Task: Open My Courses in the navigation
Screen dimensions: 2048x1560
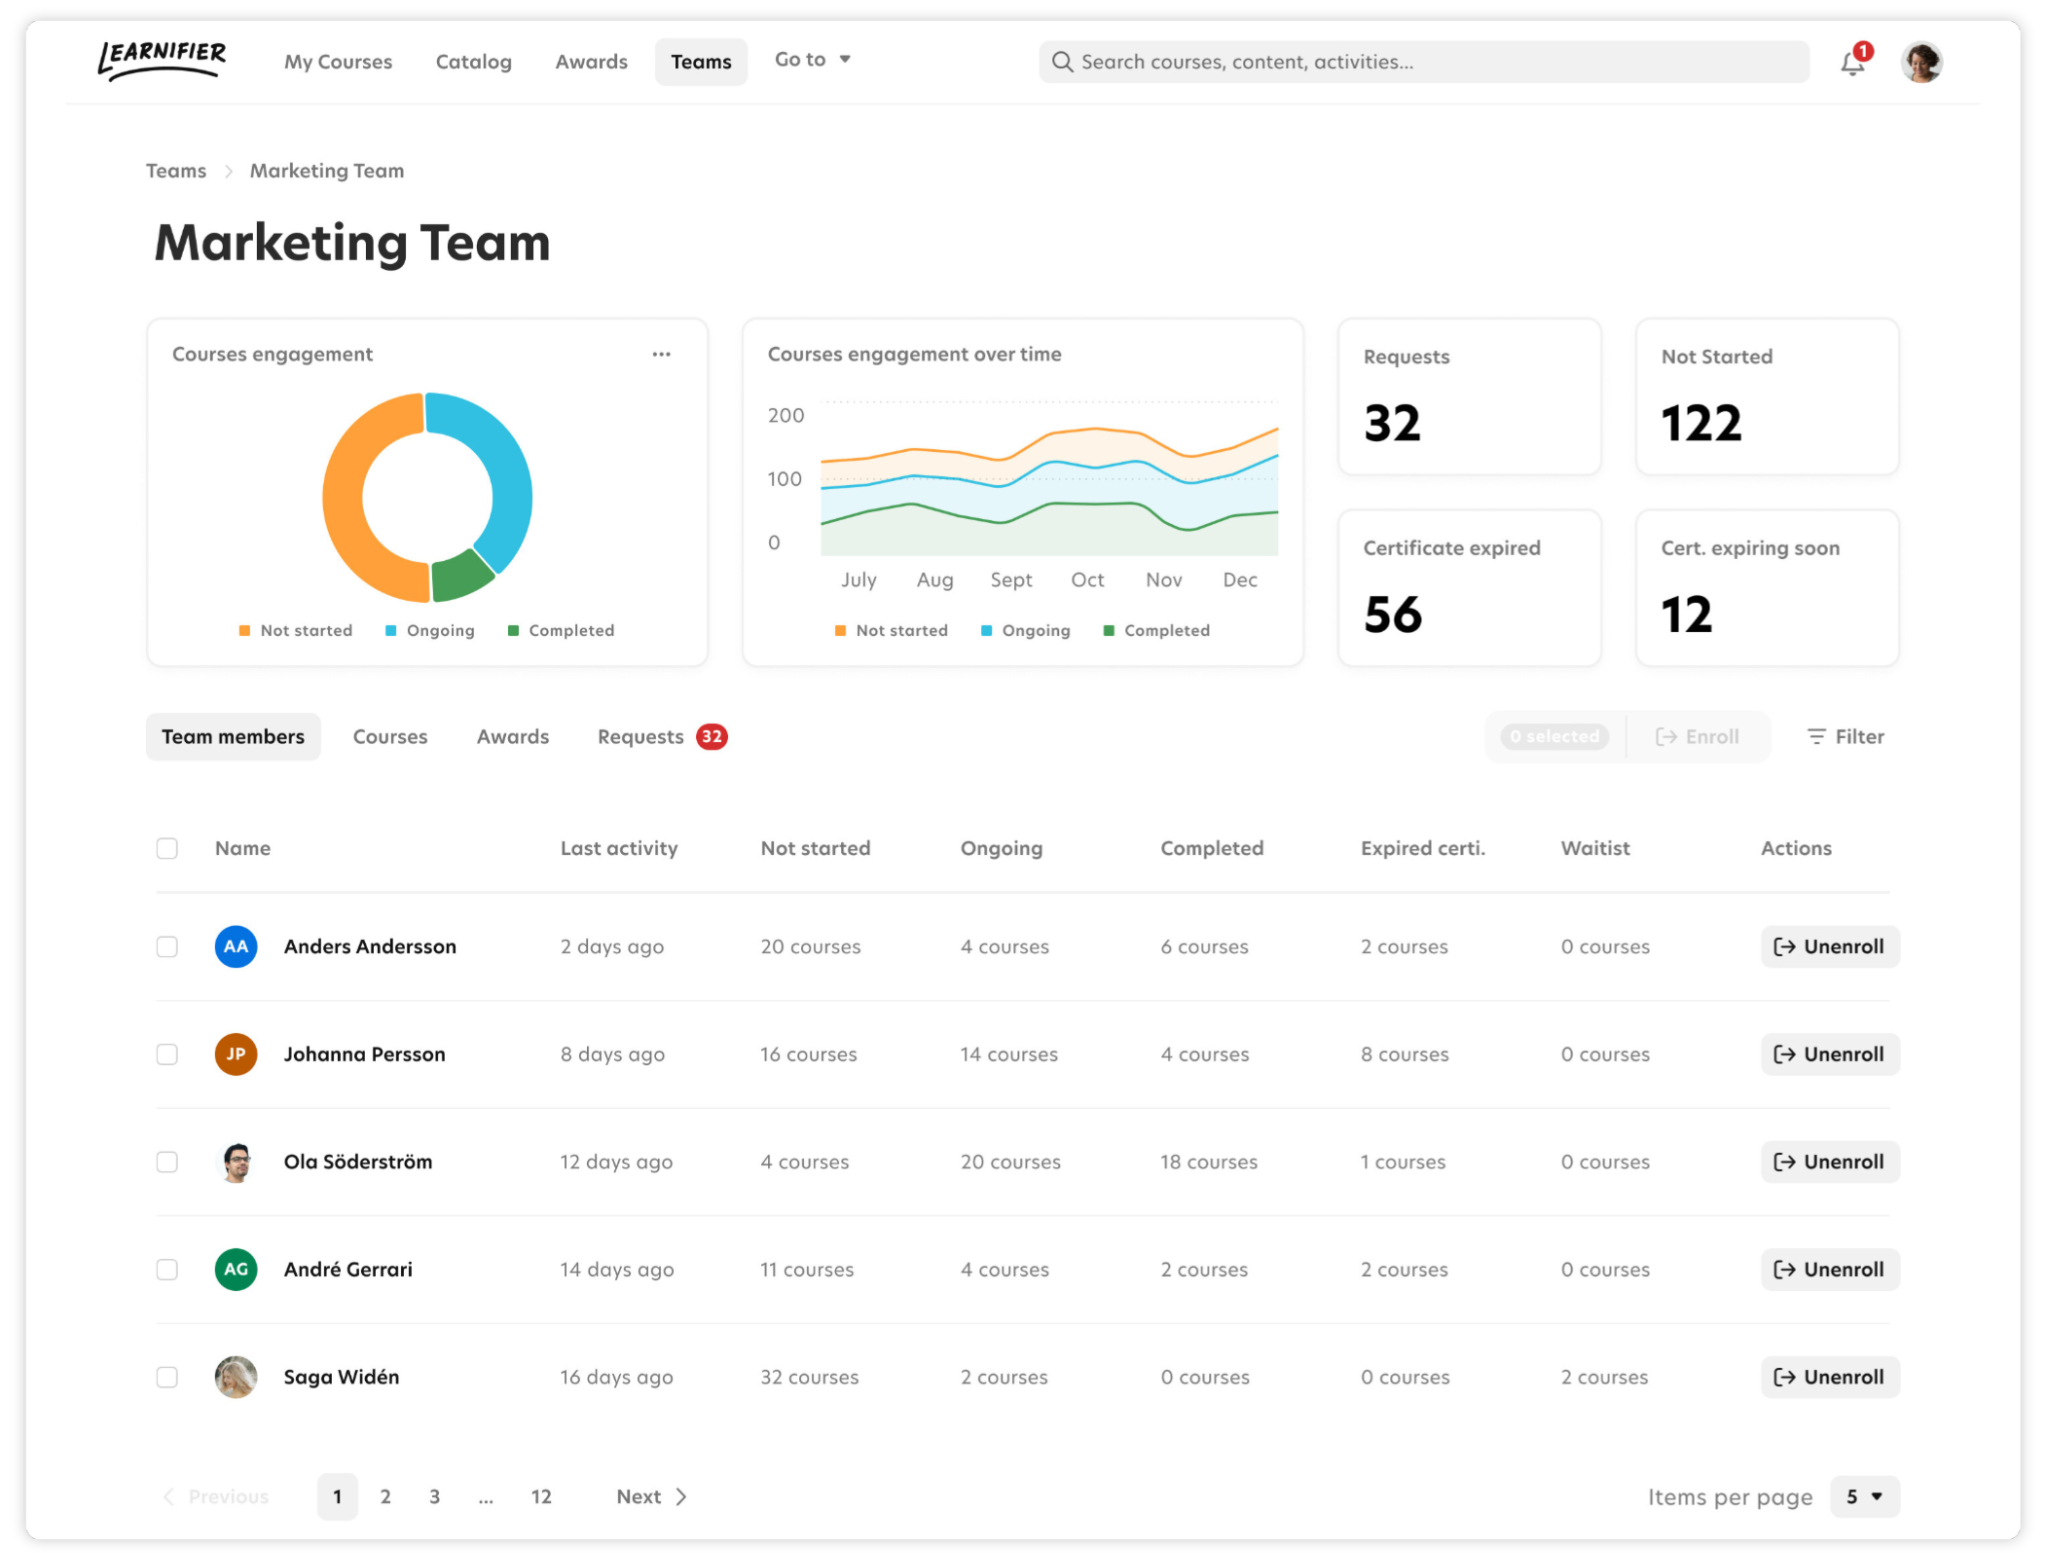Action: pyautogui.click(x=338, y=62)
